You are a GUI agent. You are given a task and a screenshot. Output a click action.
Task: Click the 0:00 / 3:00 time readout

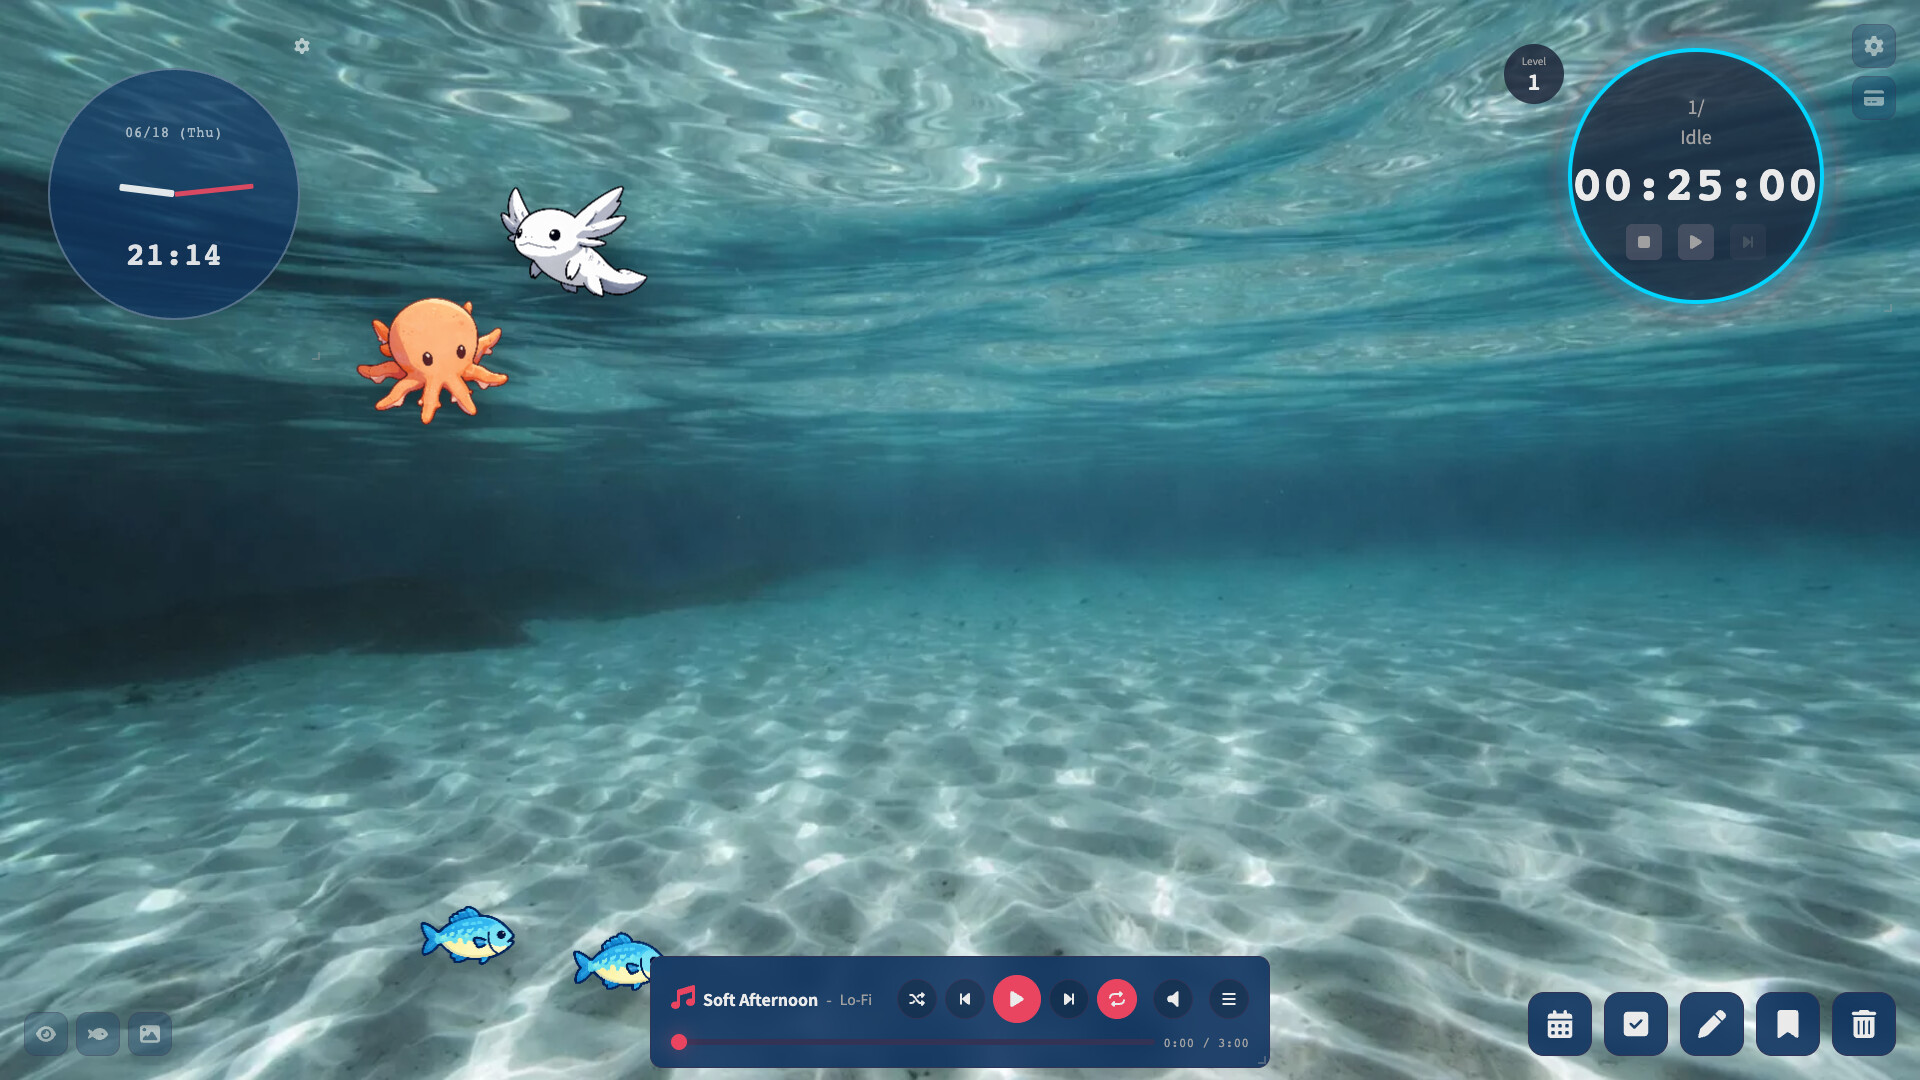point(1206,1043)
